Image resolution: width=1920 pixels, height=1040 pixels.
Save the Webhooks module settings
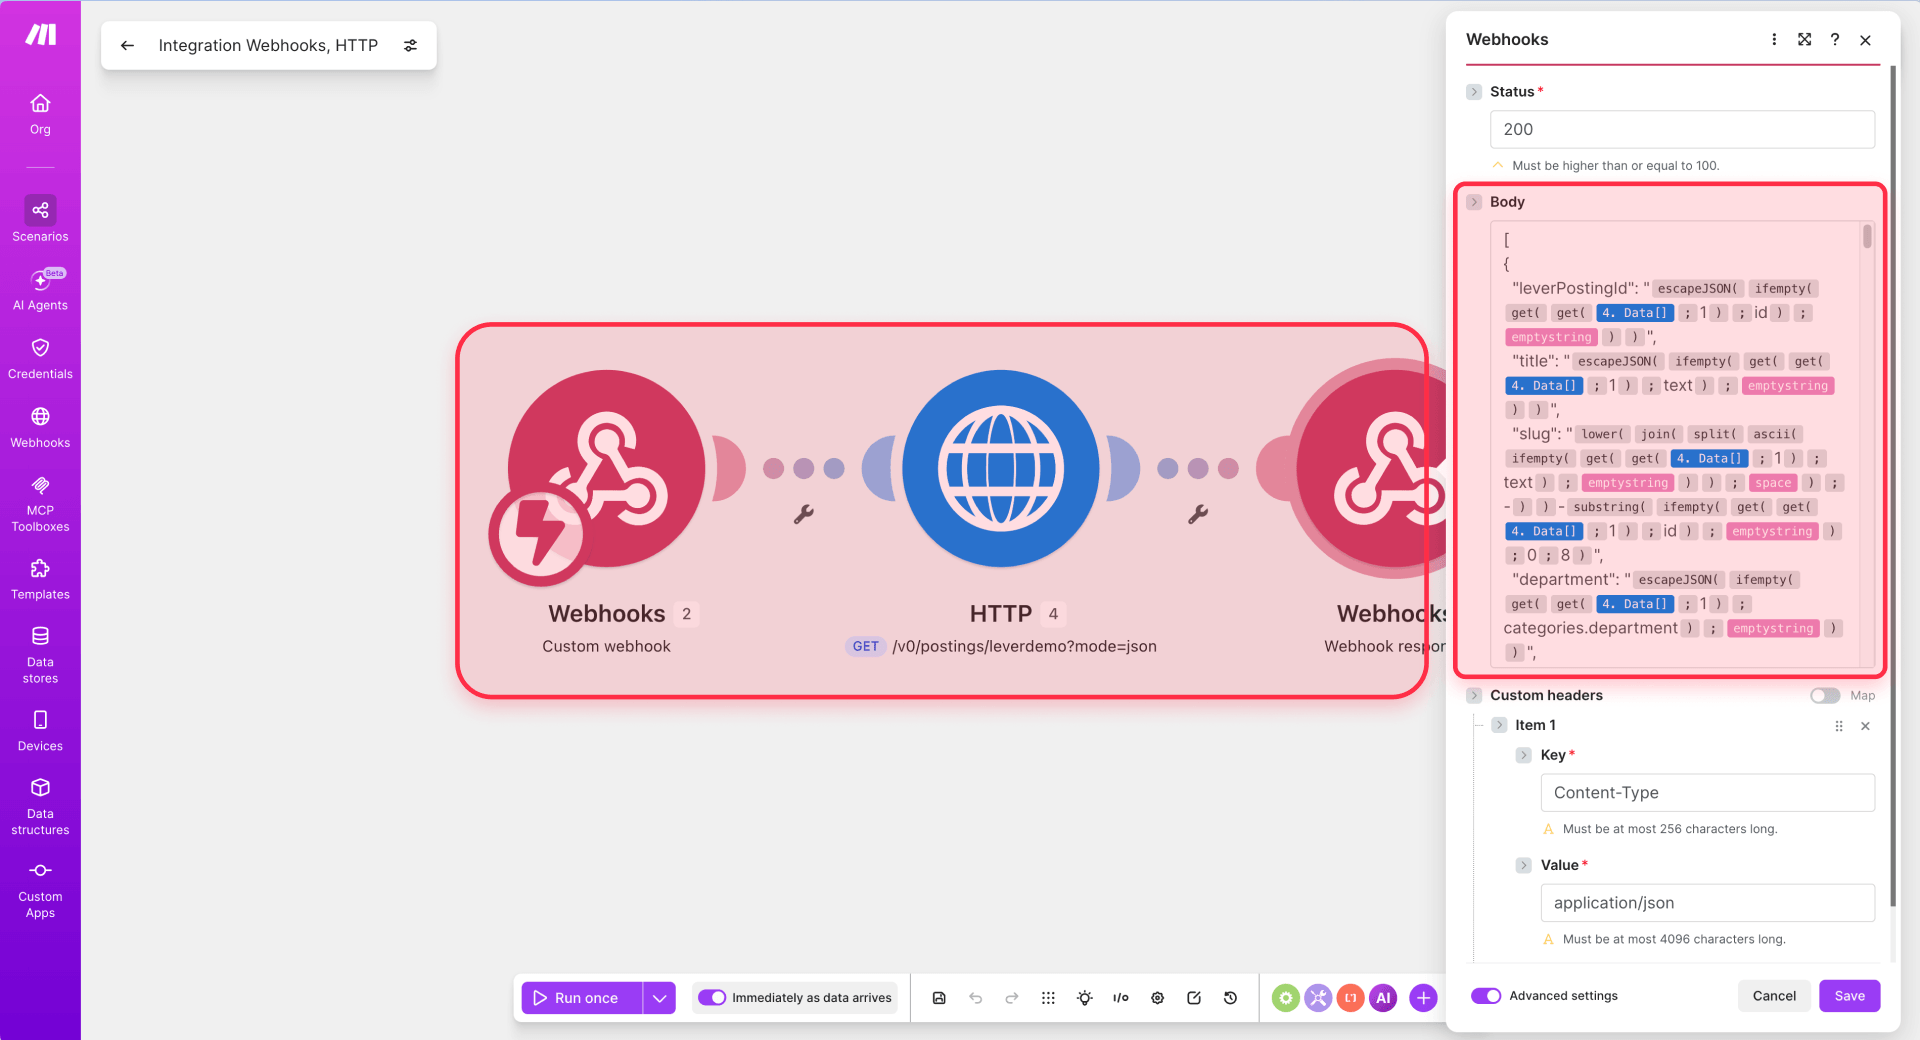[x=1849, y=995]
